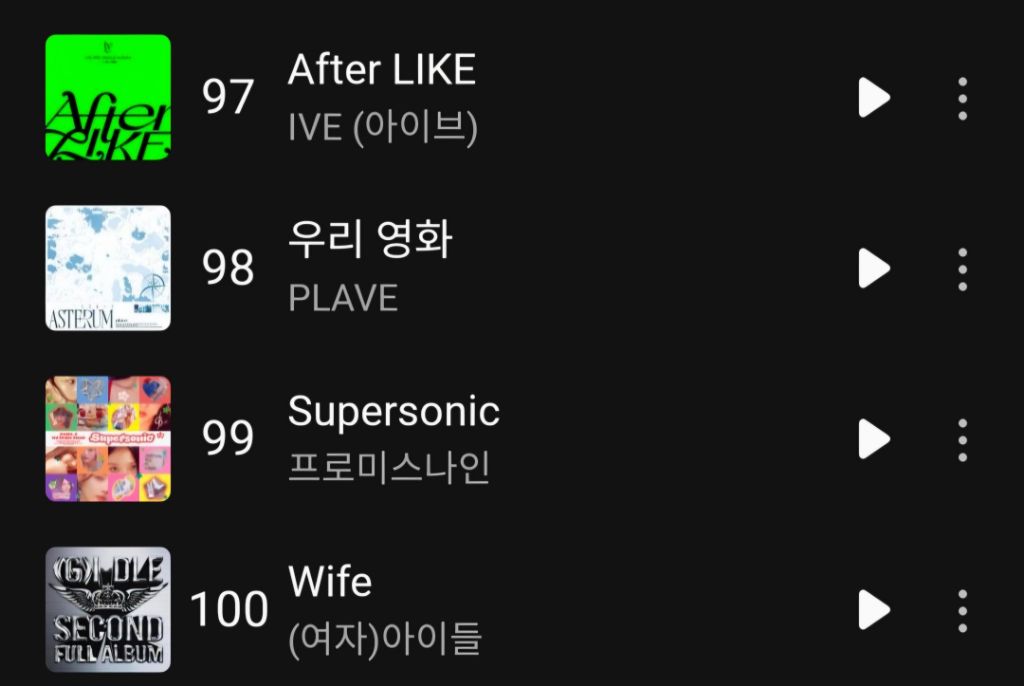Select the song title Wife
This screenshot has height=686, width=1024.
(x=329, y=582)
